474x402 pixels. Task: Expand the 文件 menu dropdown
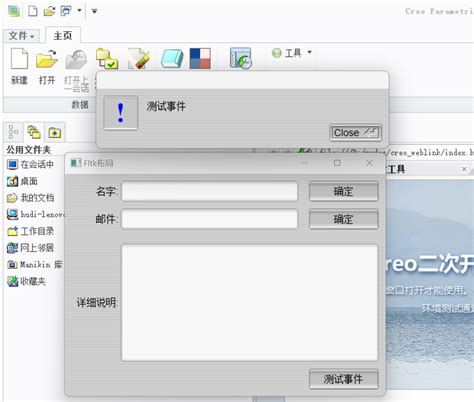pos(21,36)
